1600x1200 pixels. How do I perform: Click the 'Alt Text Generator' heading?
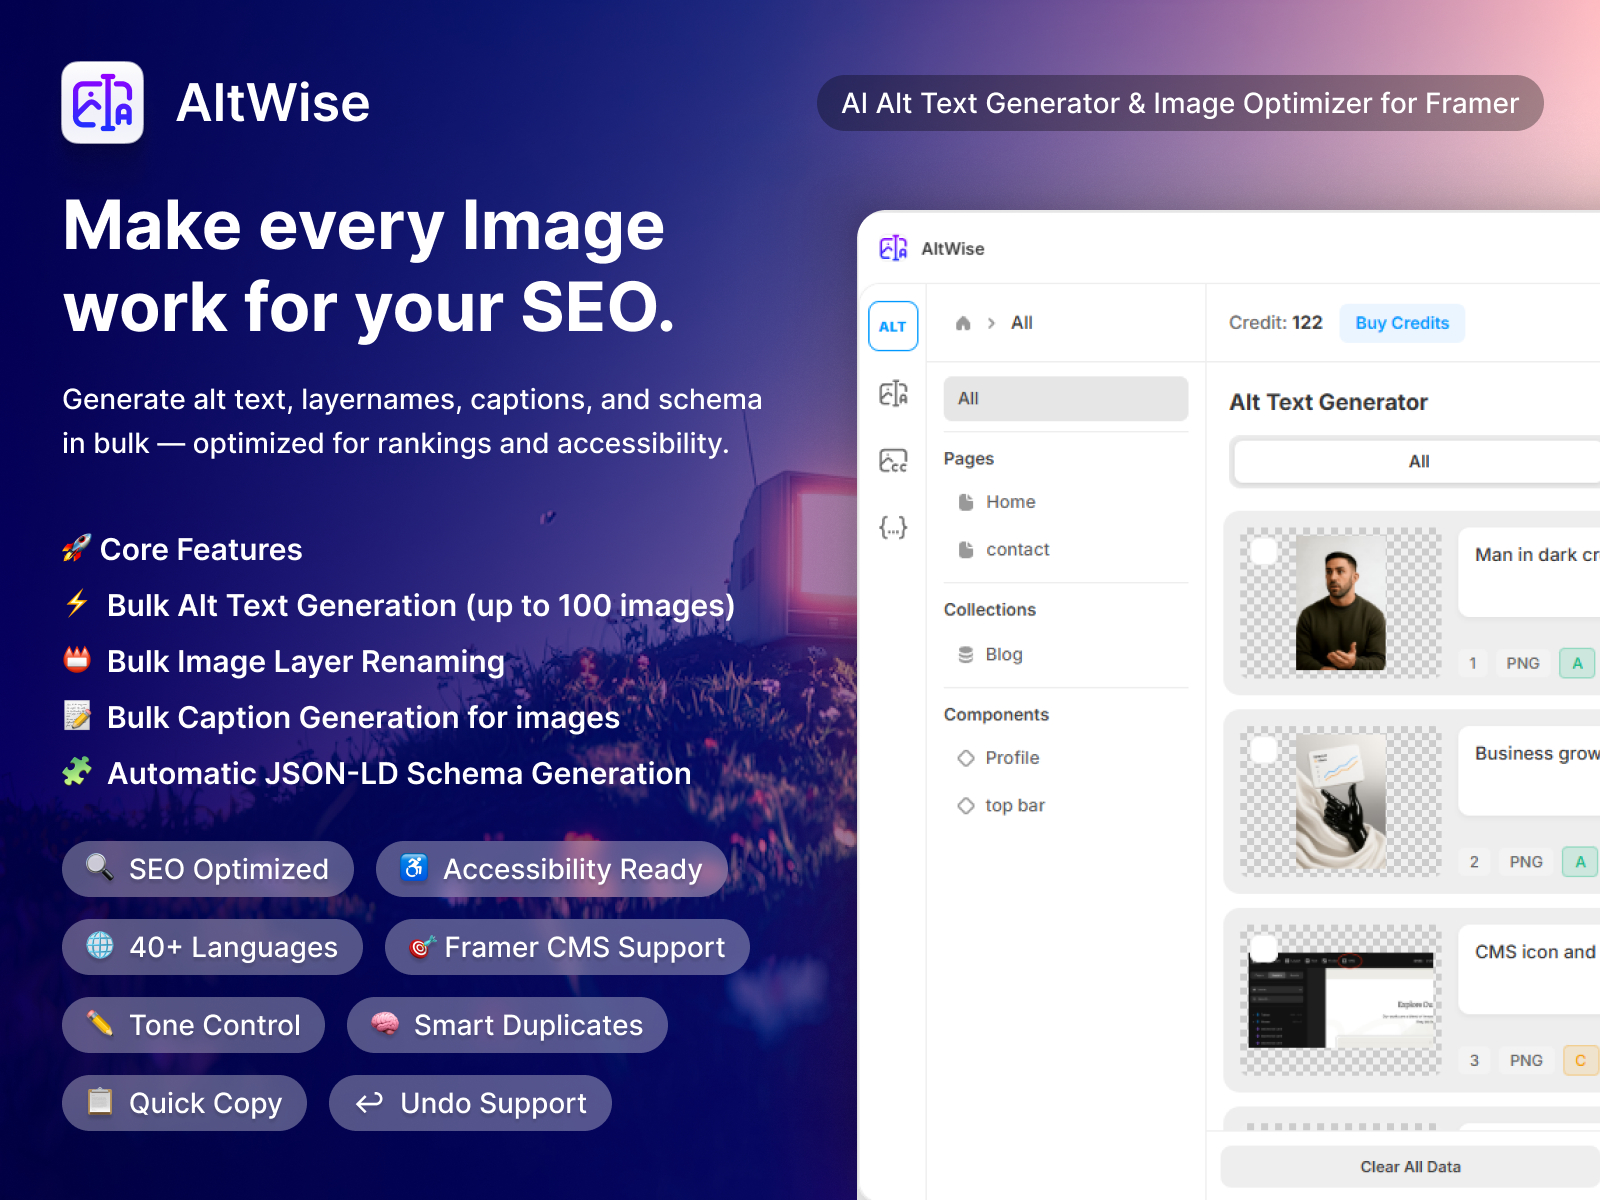click(x=1328, y=402)
